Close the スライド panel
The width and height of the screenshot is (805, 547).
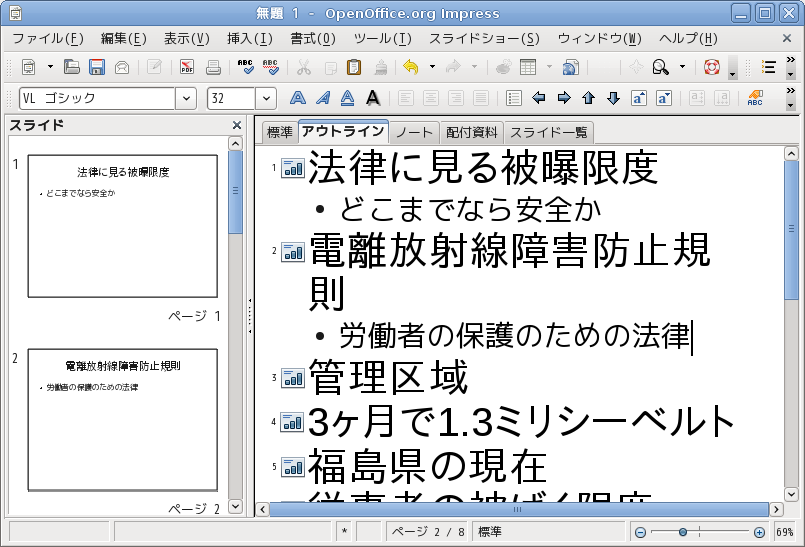coord(237,125)
